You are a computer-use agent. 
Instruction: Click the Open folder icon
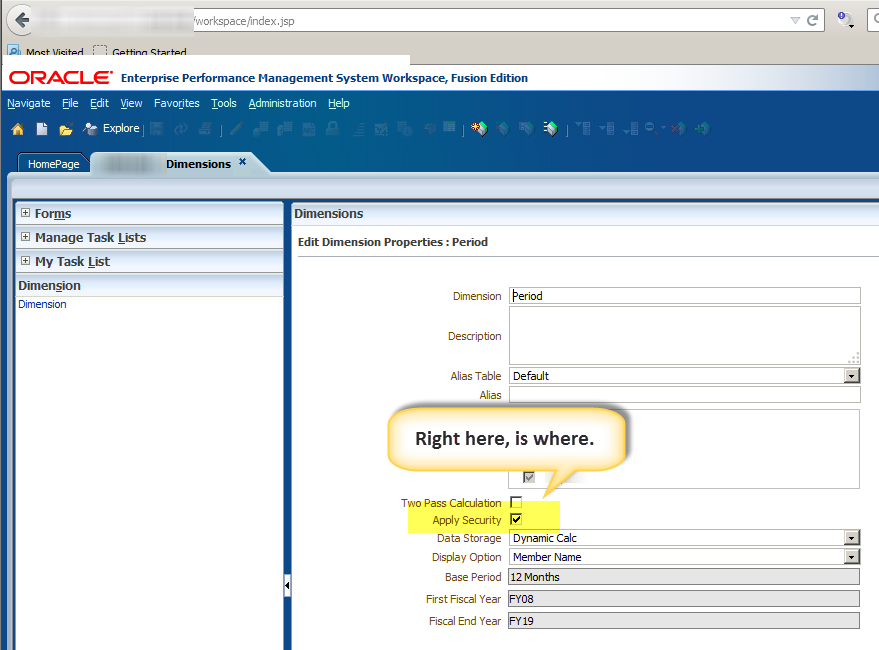[x=66, y=130]
